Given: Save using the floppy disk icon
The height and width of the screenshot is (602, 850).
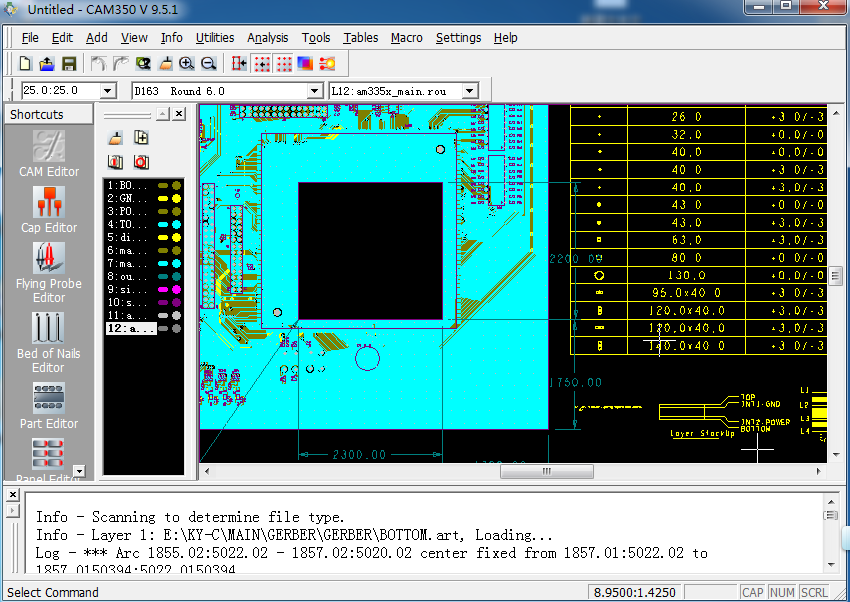Looking at the screenshot, I should [x=69, y=64].
